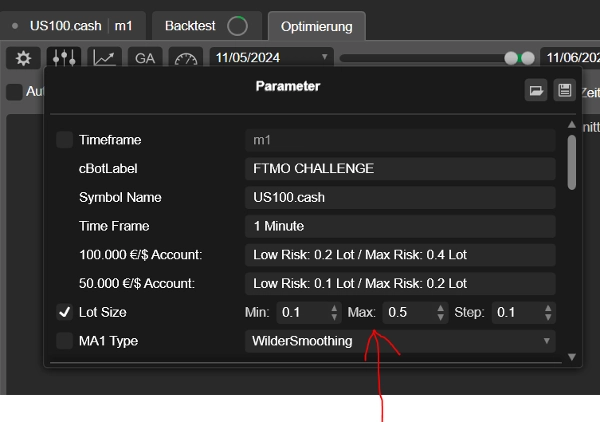Image resolution: width=600 pixels, height=422 pixels.
Task: Open the MA1 Type WilderSmoothing dropdown
Action: 400,341
